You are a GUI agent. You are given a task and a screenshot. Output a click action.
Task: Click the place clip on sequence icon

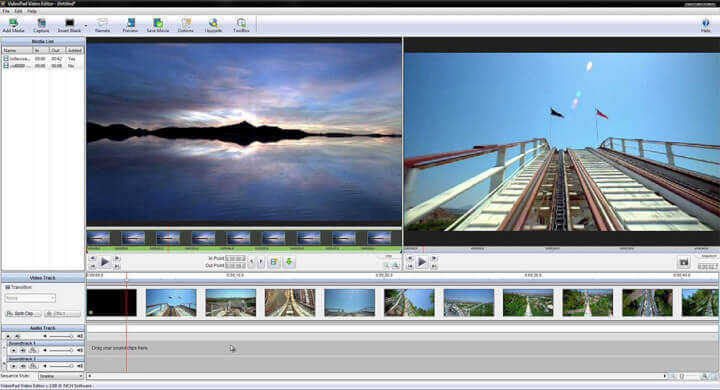click(274, 262)
